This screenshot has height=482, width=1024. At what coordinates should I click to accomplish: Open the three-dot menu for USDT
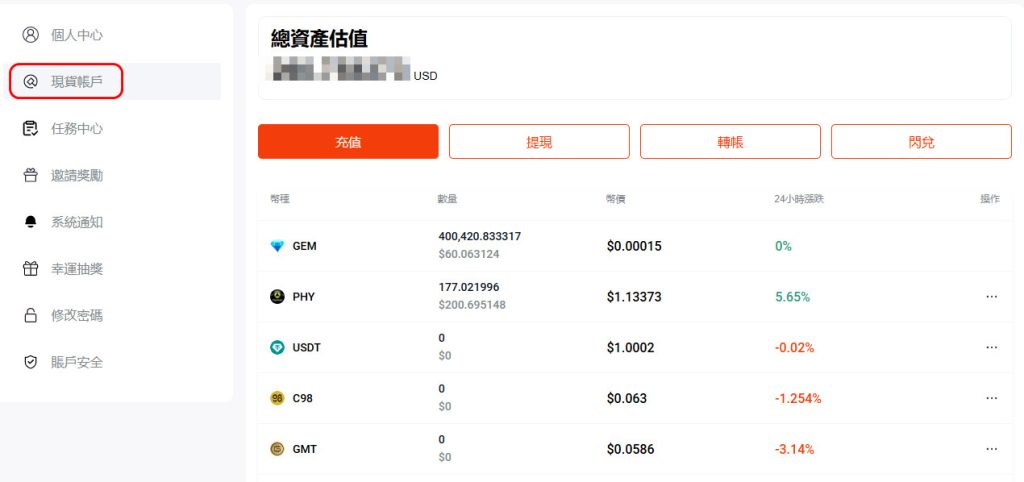[991, 347]
